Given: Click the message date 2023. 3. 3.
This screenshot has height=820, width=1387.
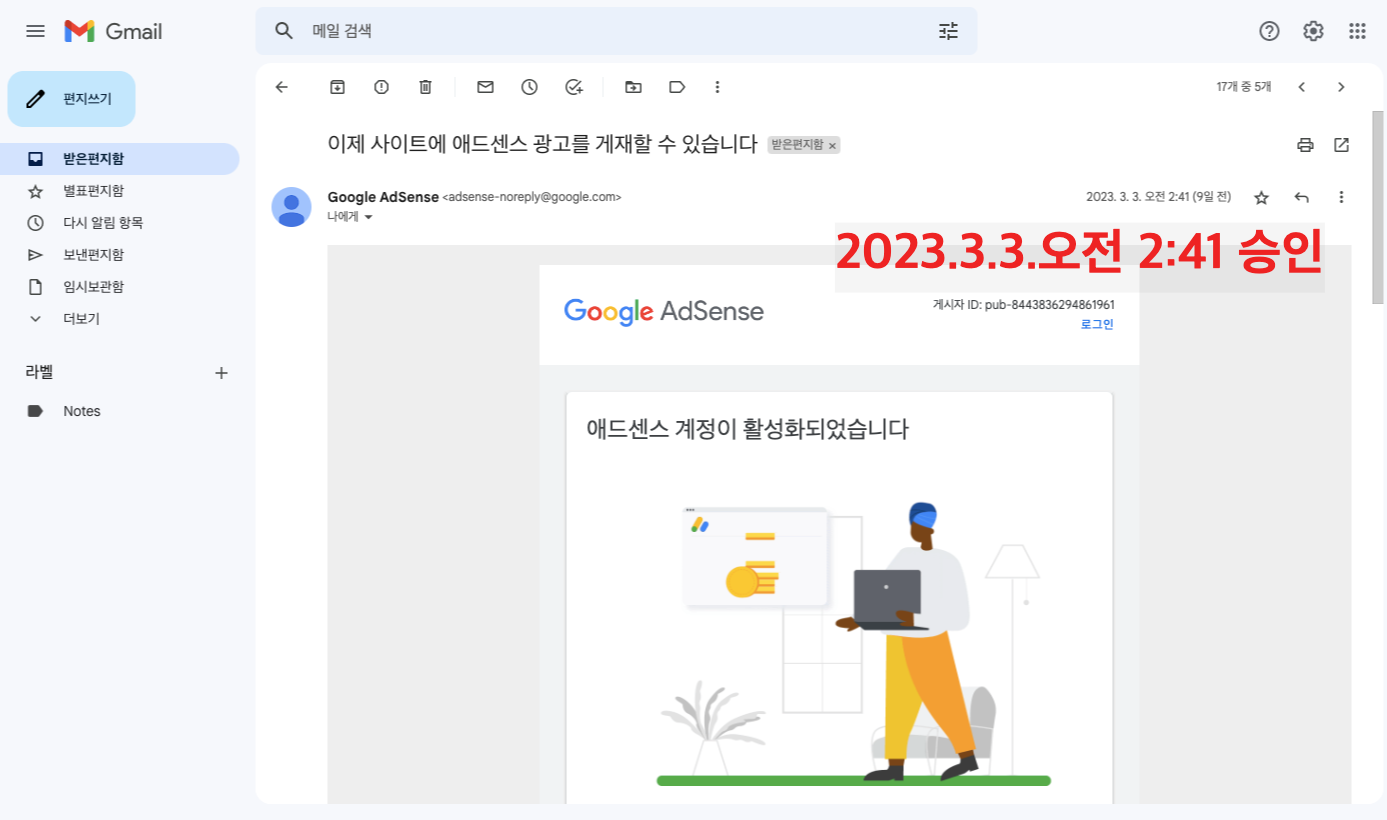Looking at the screenshot, I should (1158, 197).
